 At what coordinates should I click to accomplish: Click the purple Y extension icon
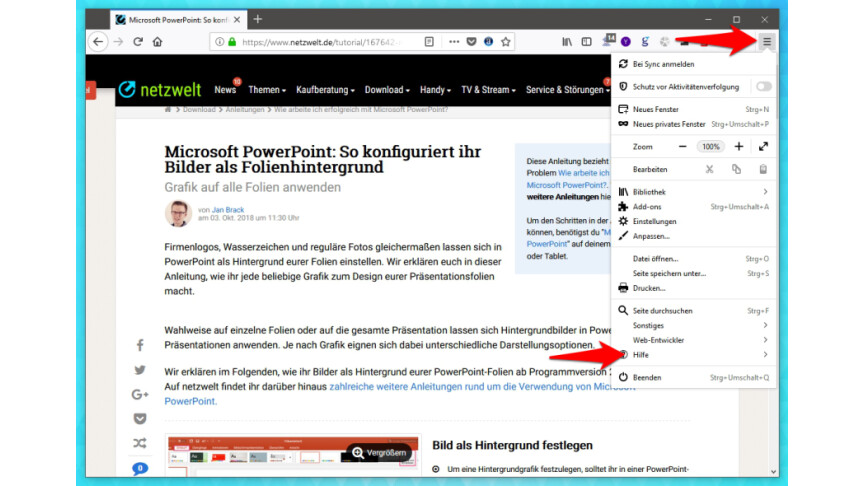pos(625,42)
